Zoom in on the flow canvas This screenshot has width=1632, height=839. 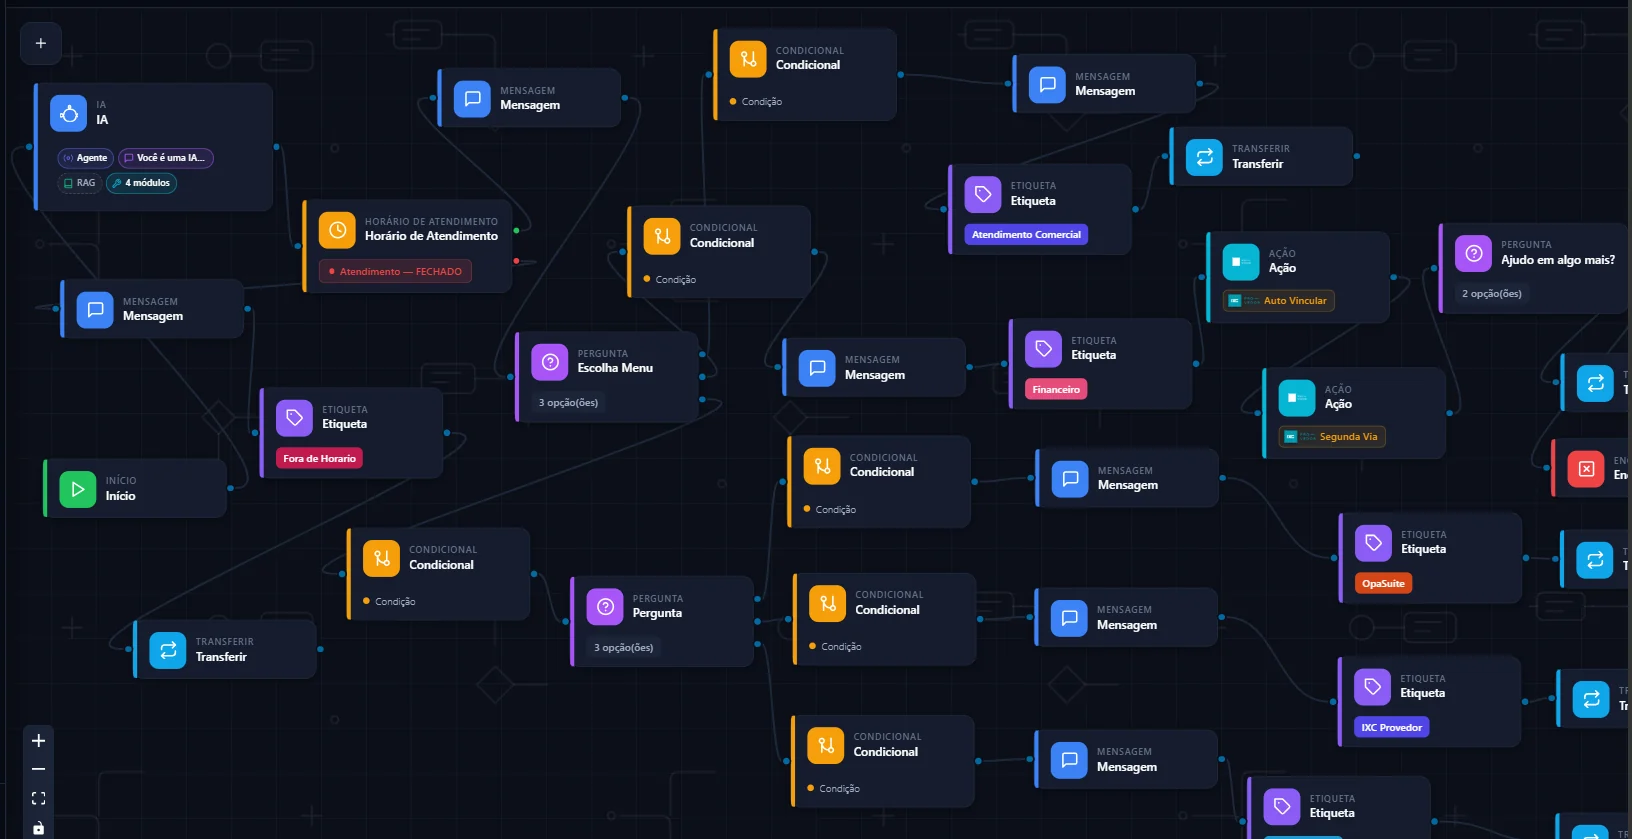pyautogui.click(x=39, y=741)
